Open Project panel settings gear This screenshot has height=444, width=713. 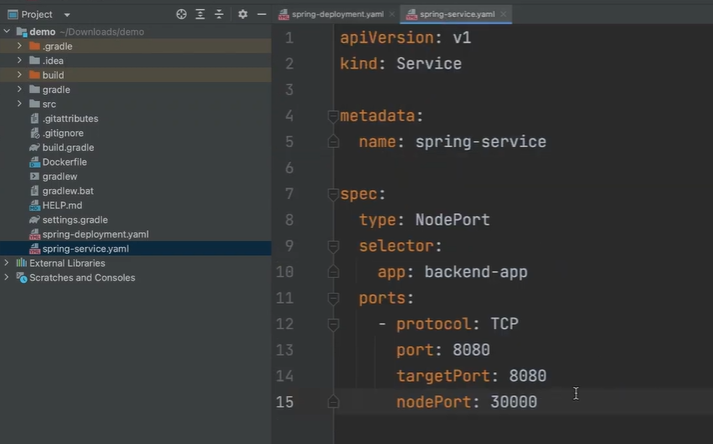coord(243,15)
